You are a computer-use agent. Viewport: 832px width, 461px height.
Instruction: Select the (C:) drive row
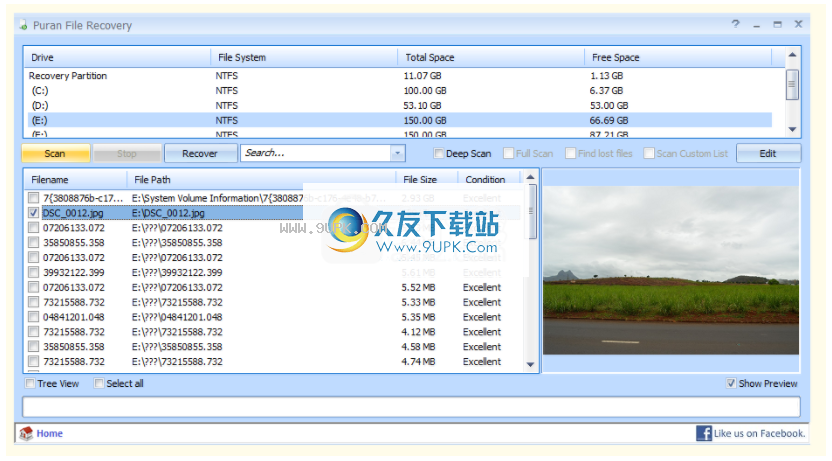coord(398,91)
